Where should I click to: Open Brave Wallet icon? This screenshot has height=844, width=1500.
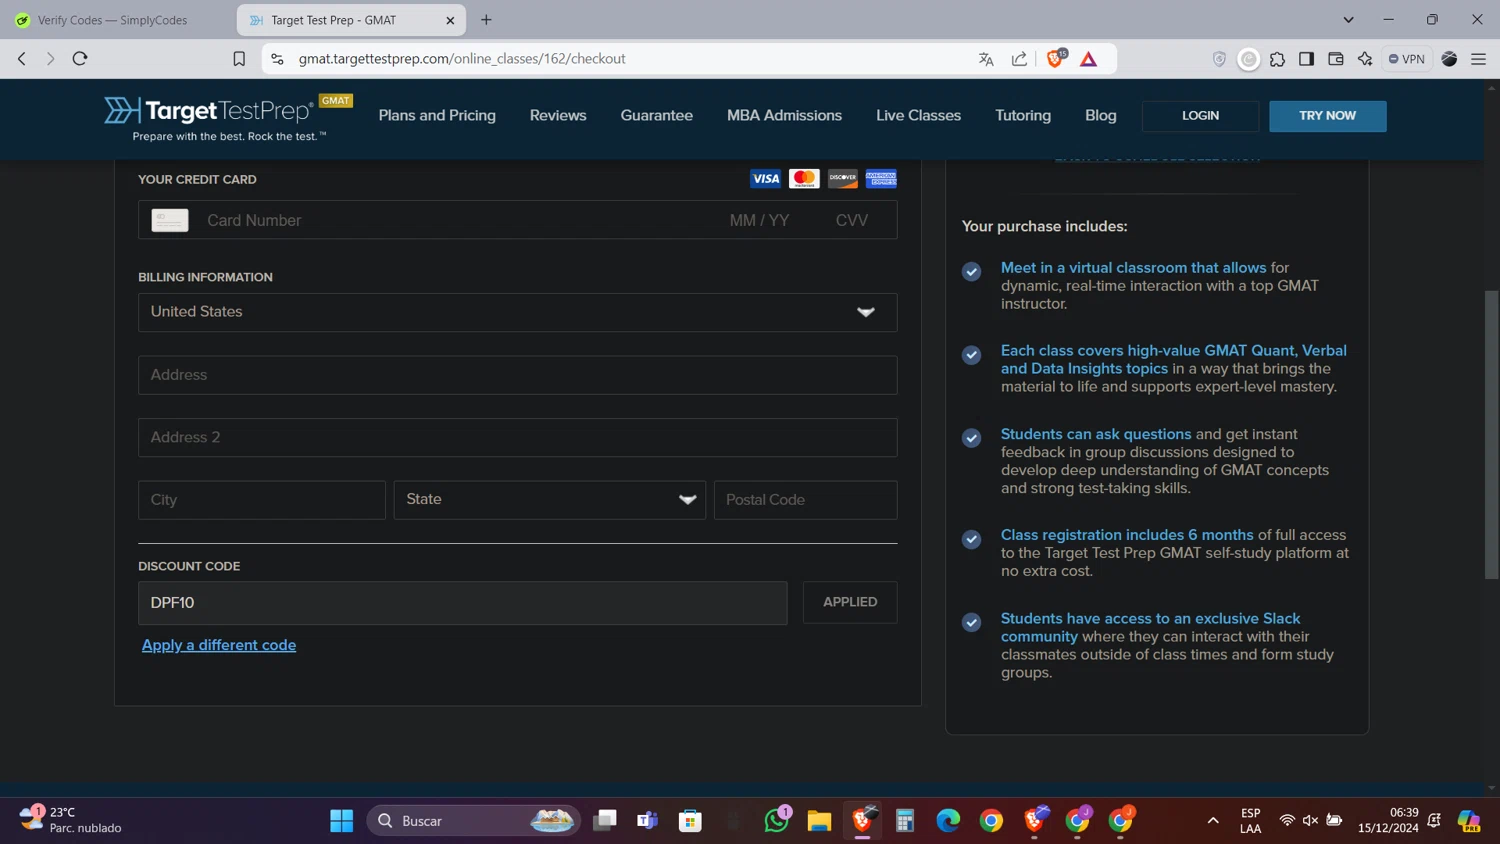coord(1336,59)
